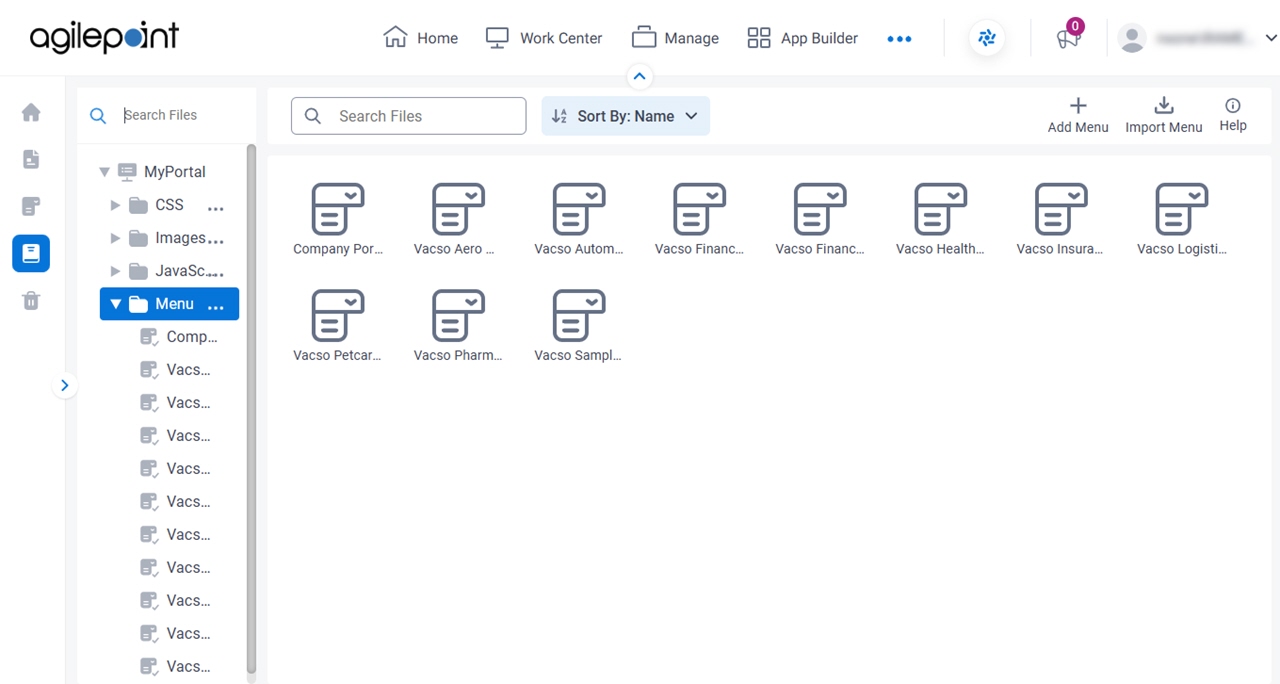Viewport: 1280px width, 684px height.
Task: Open CSS folder ellipsis options
Action: (x=215, y=208)
